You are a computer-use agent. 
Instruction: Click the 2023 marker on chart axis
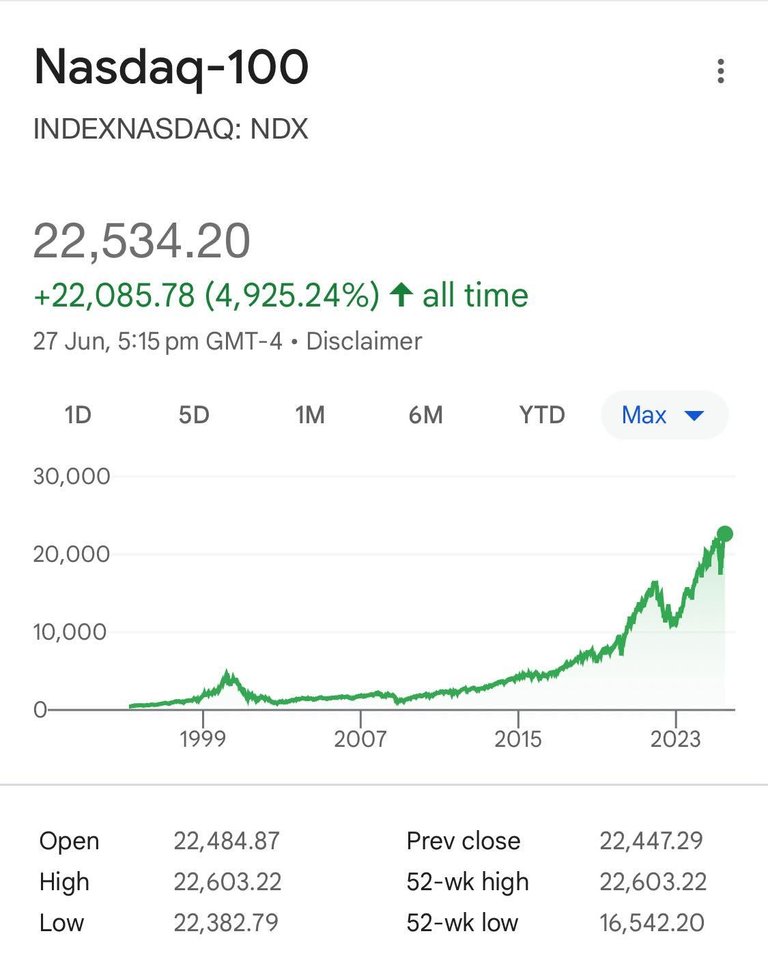(x=676, y=738)
